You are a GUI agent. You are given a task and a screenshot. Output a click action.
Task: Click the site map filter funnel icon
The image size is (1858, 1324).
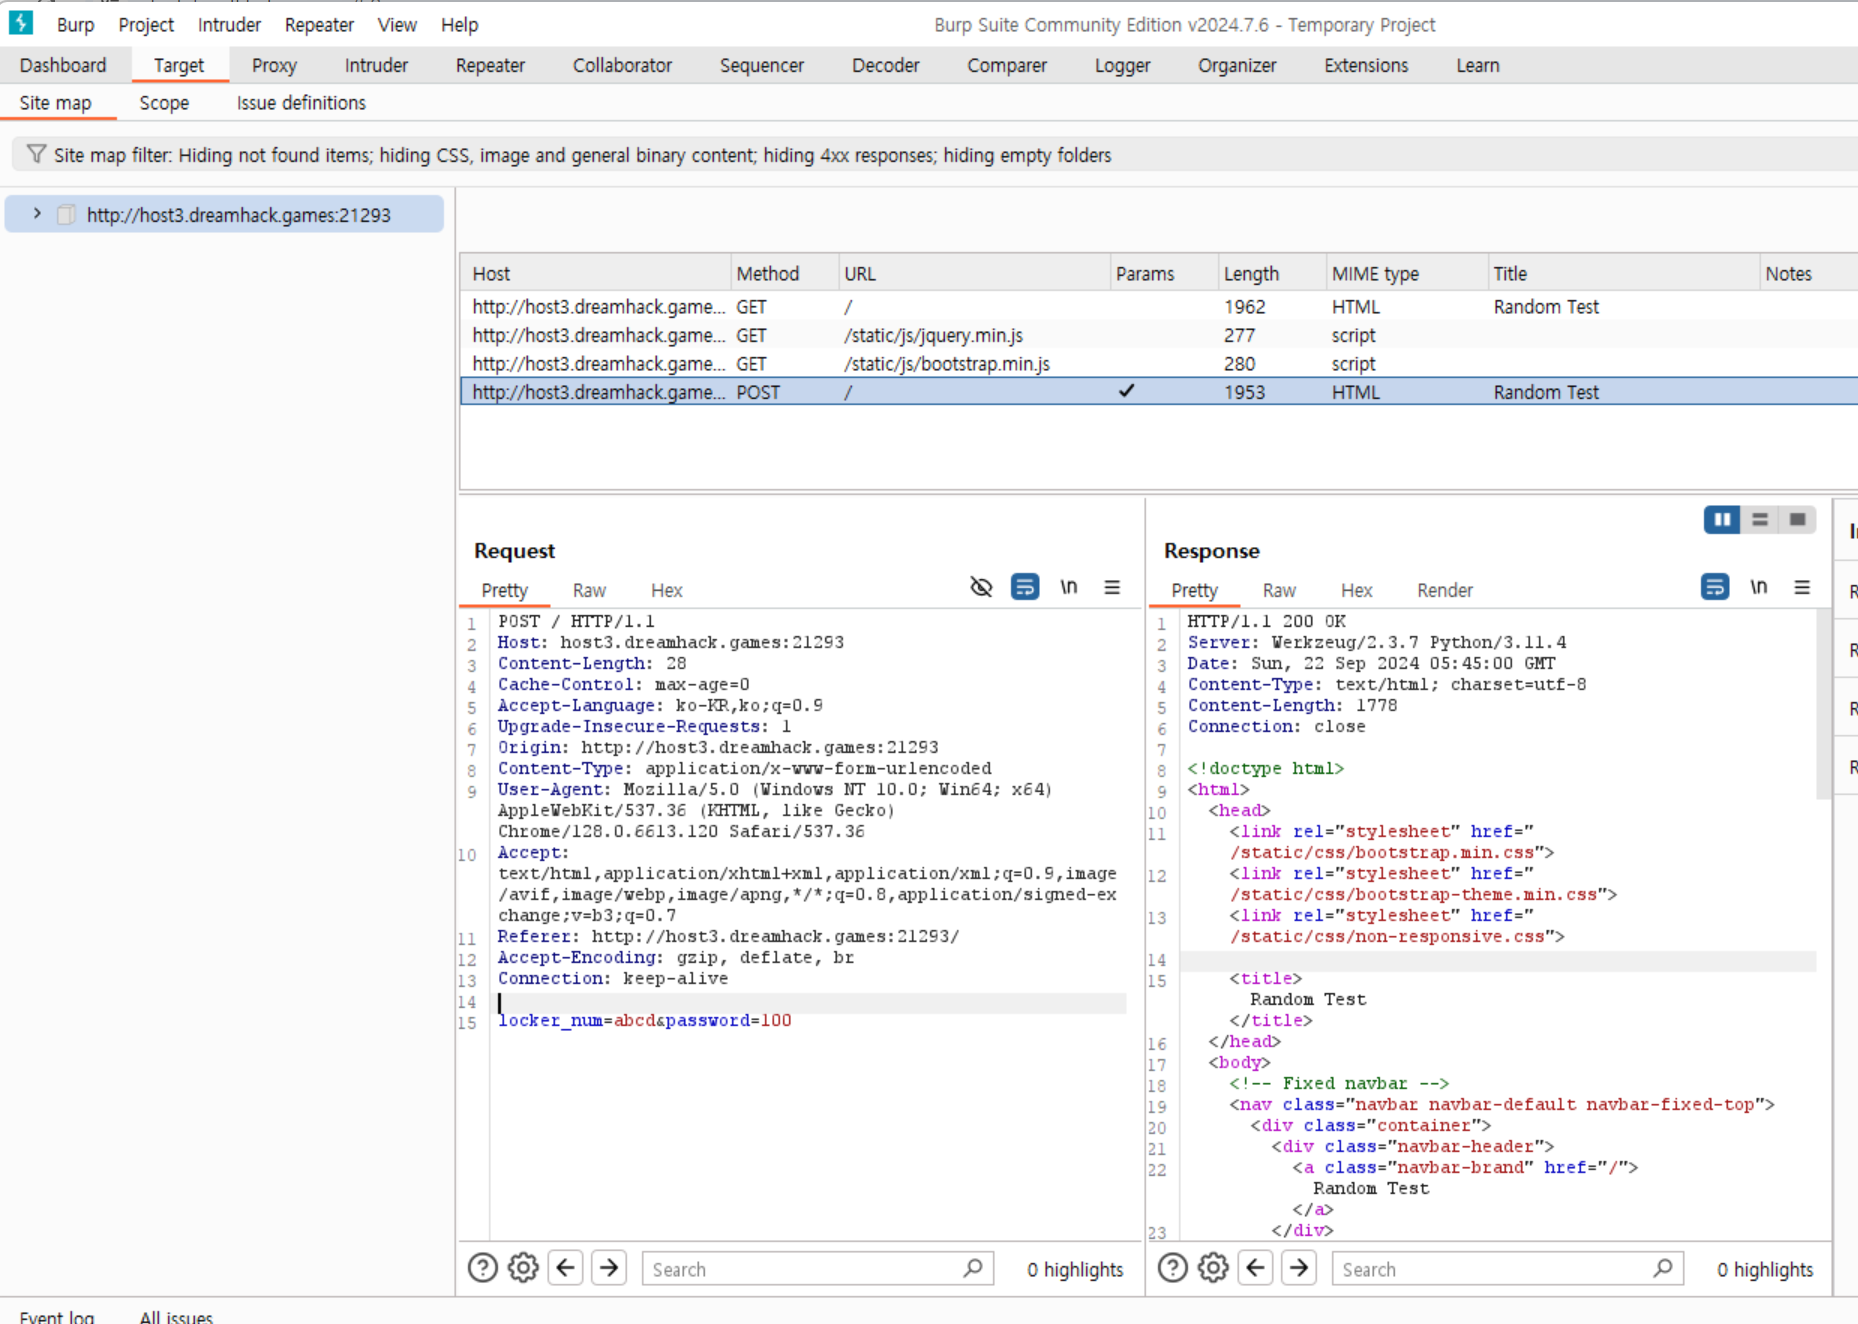(36, 154)
